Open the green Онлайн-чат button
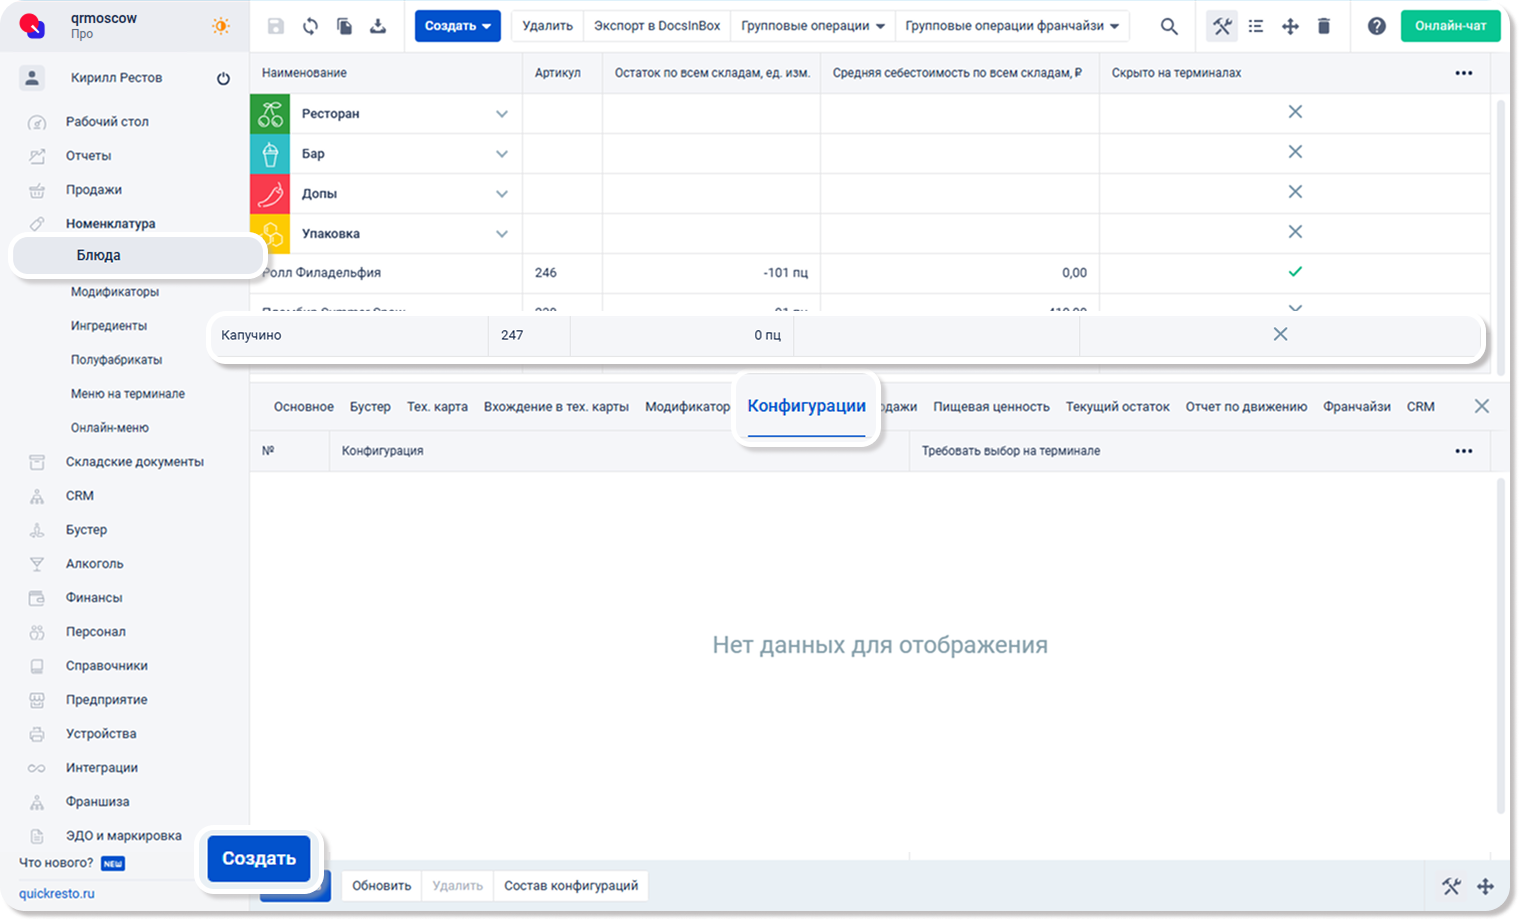Image resolution: width=1519 pixels, height=920 pixels. coord(1450,26)
